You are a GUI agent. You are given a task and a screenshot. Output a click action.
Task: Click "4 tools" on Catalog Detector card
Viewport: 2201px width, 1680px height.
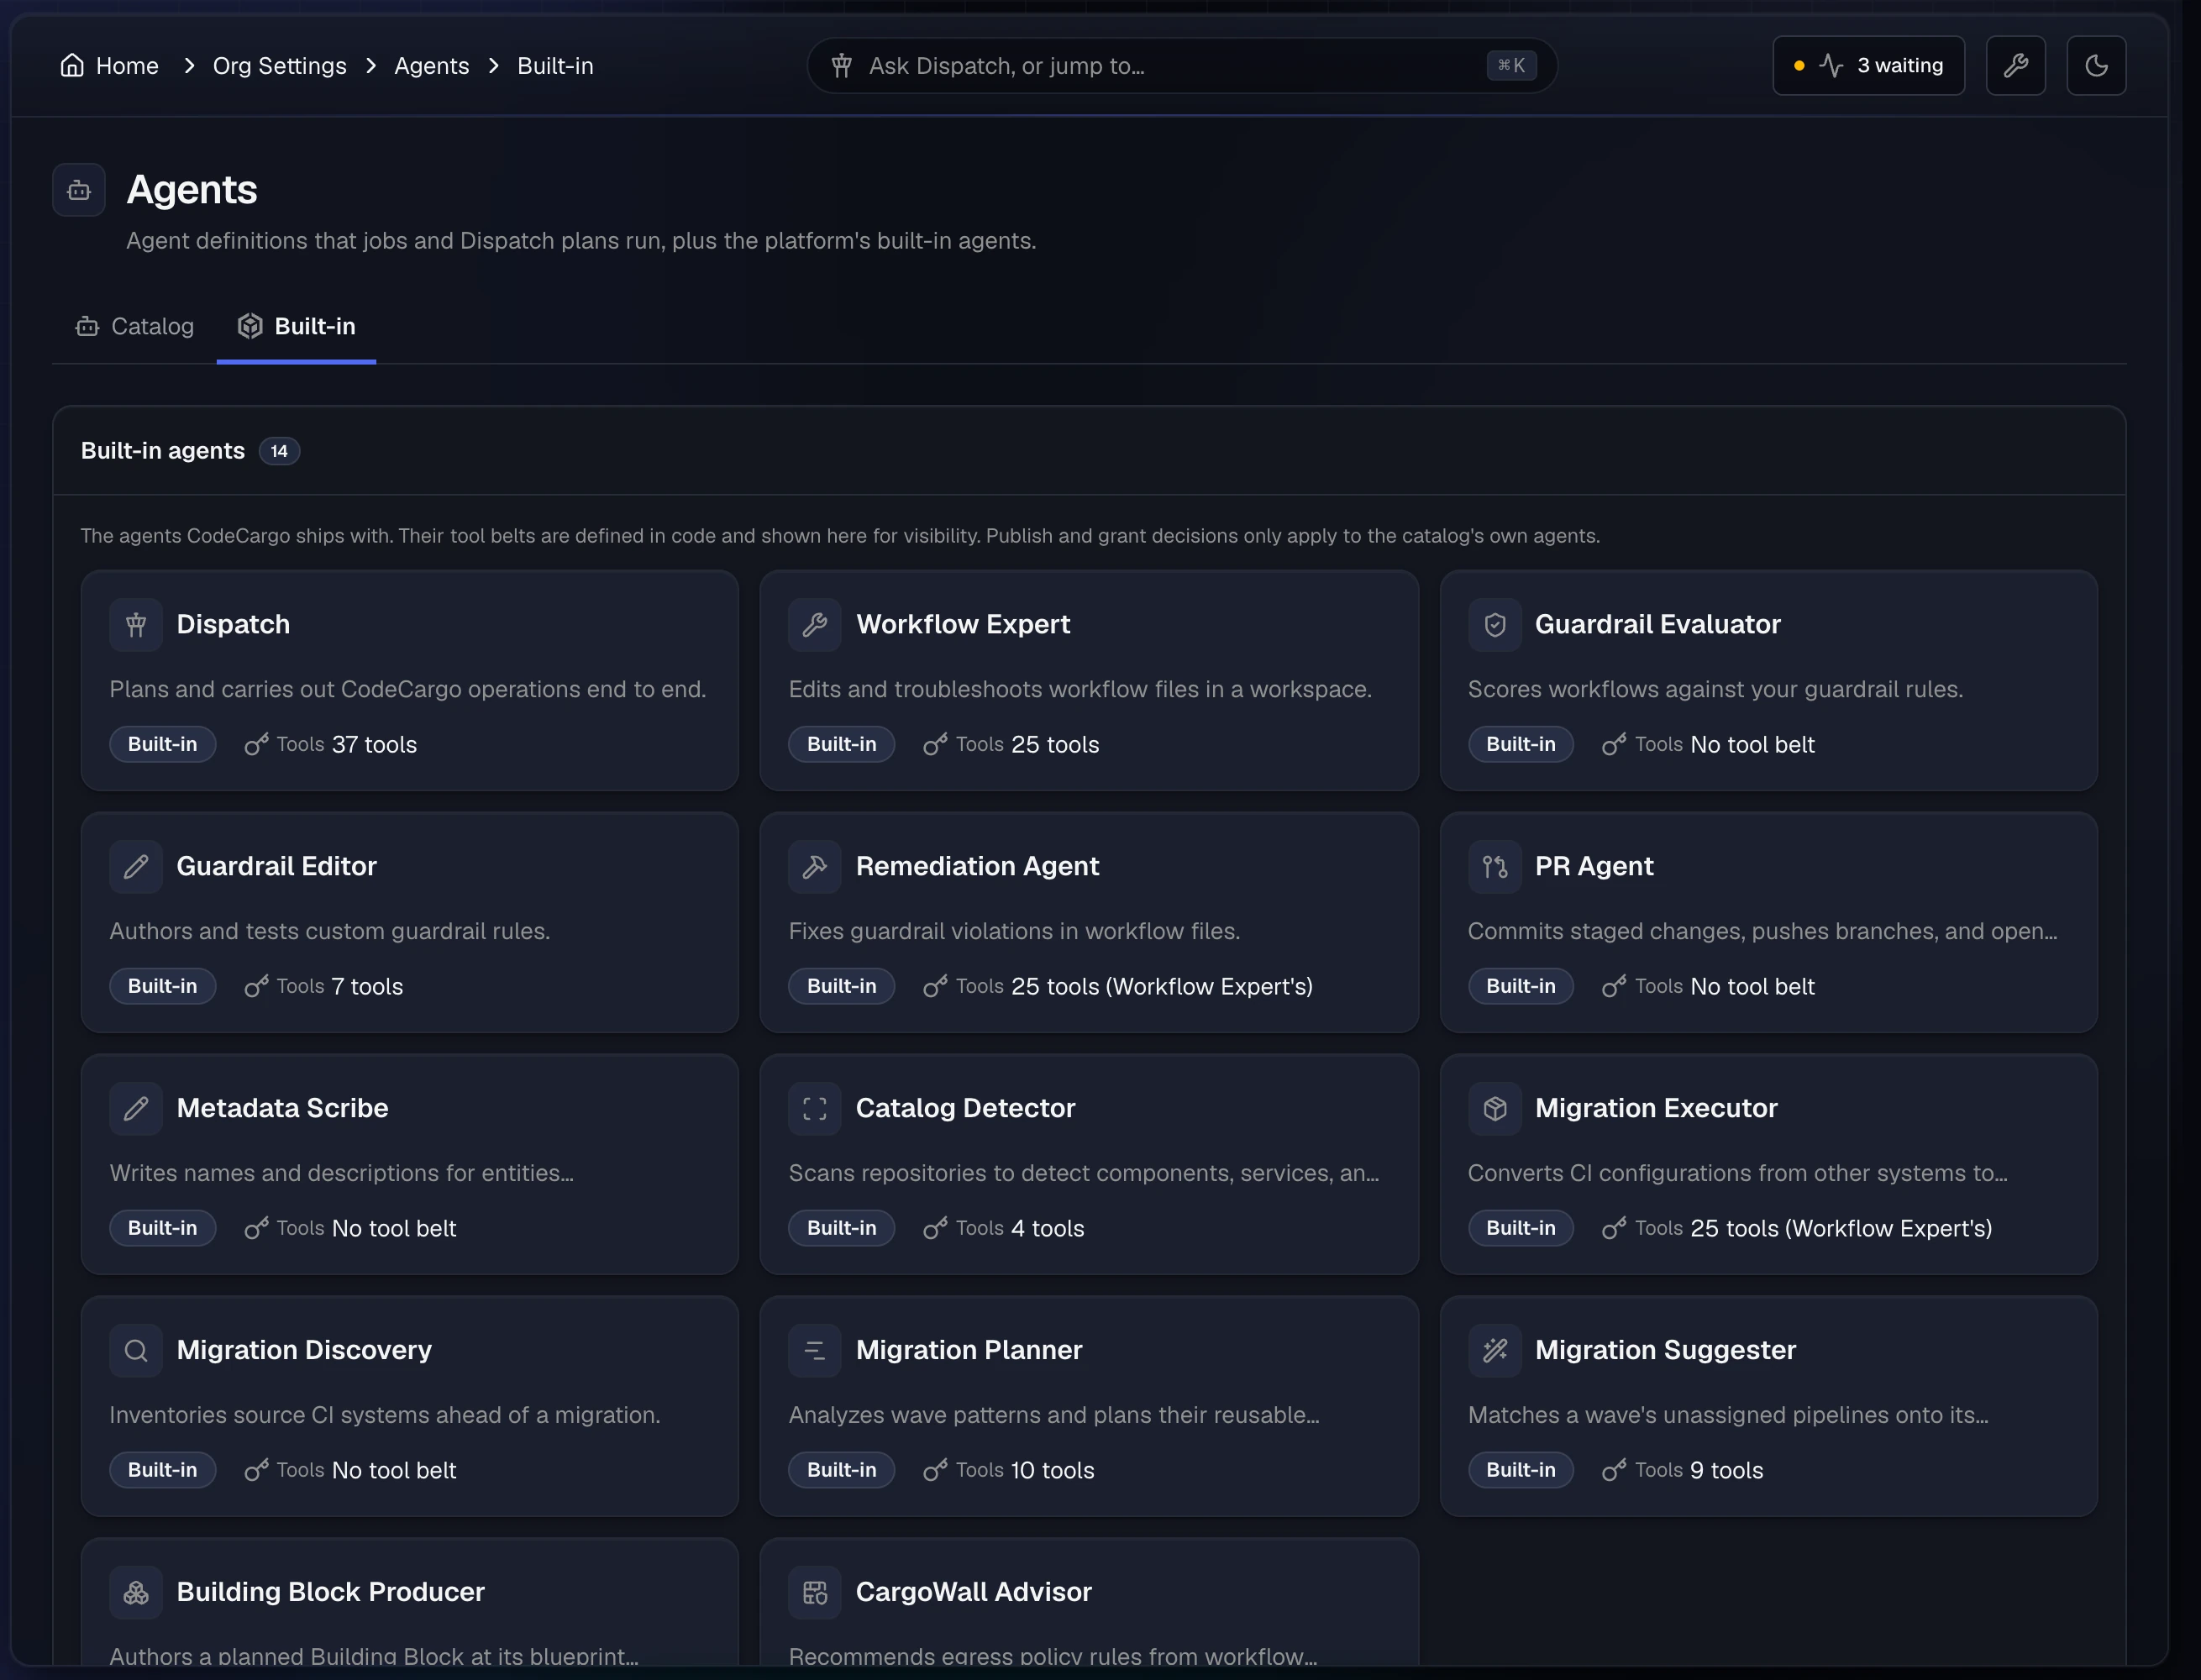(x=1047, y=1229)
